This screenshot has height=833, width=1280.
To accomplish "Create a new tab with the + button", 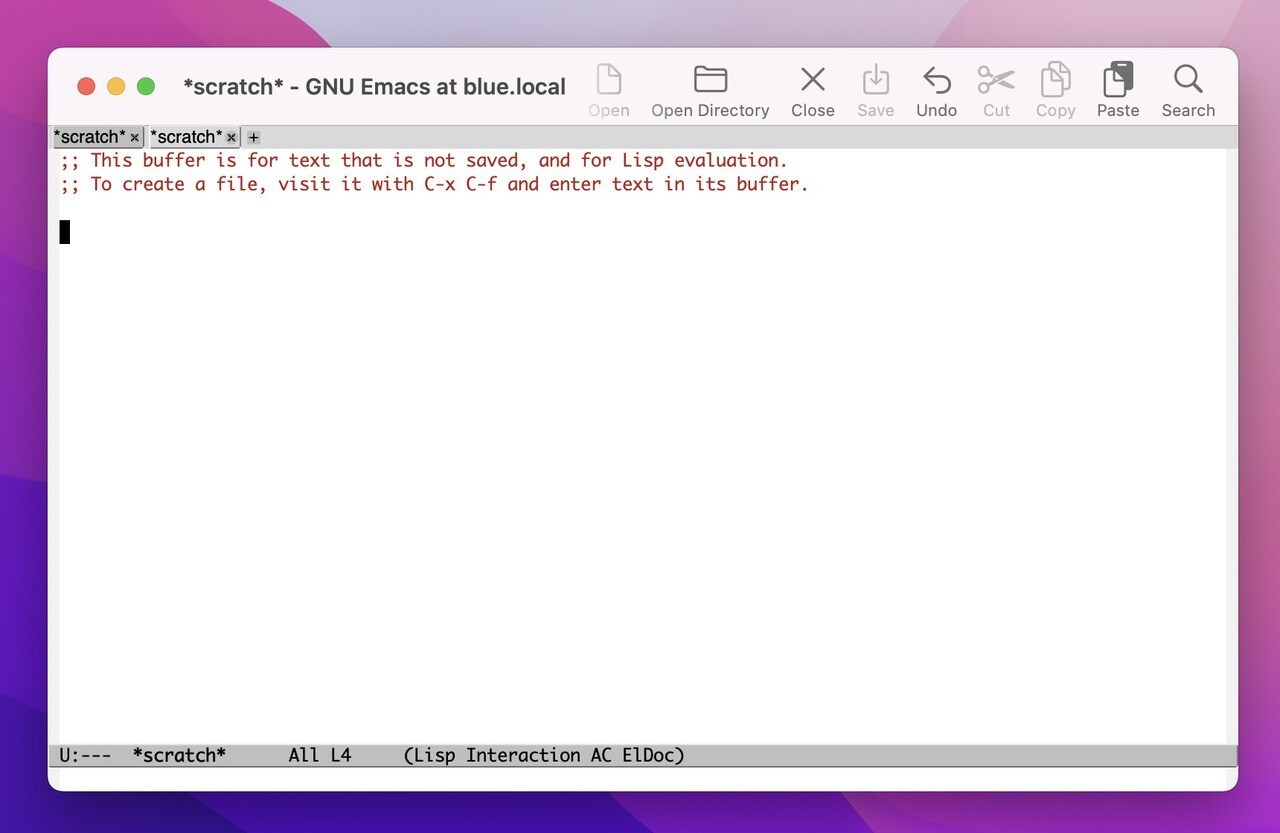I will pyautogui.click(x=253, y=137).
